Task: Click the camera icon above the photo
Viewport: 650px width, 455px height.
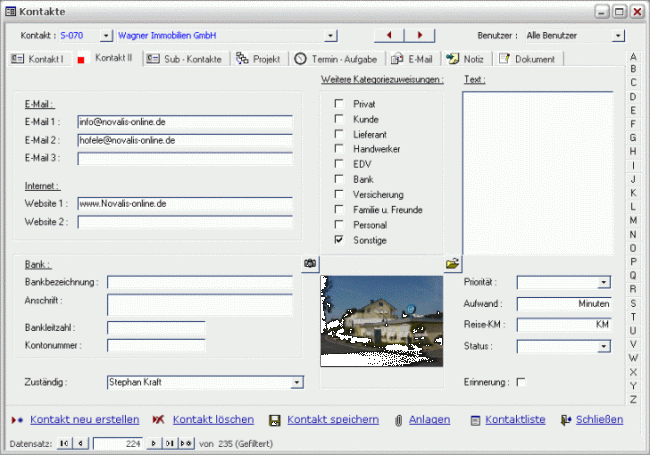Action: click(x=310, y=263)
